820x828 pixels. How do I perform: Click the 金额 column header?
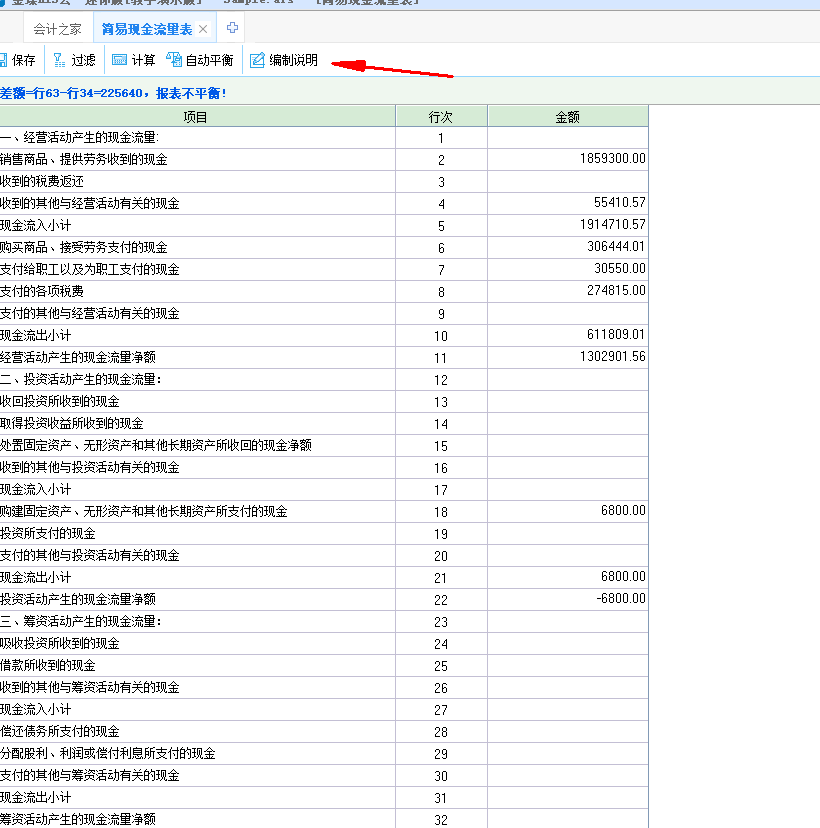pos(567,117)
